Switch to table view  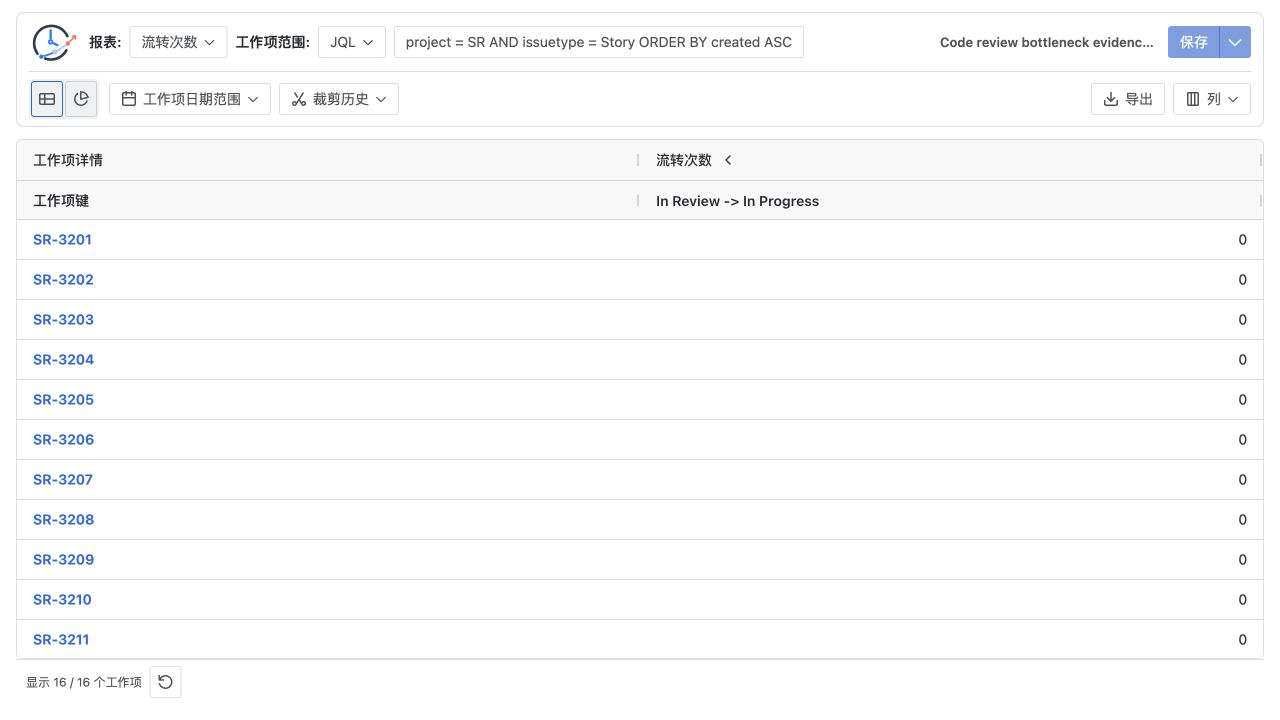pyautogui.click(x=47, y=99)
